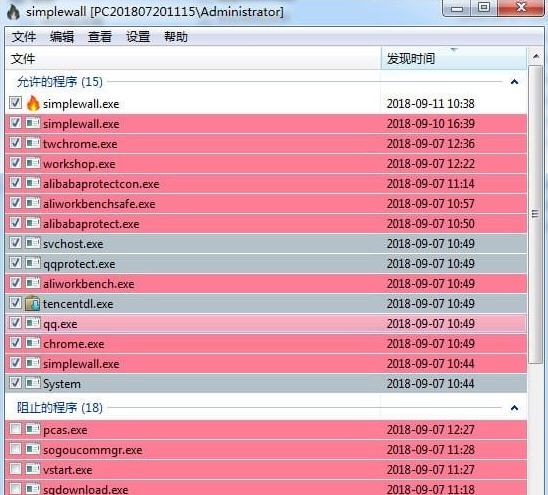Minimize the simplewall window
This screenshot has height=495, width=548.
tap(457, 8)
